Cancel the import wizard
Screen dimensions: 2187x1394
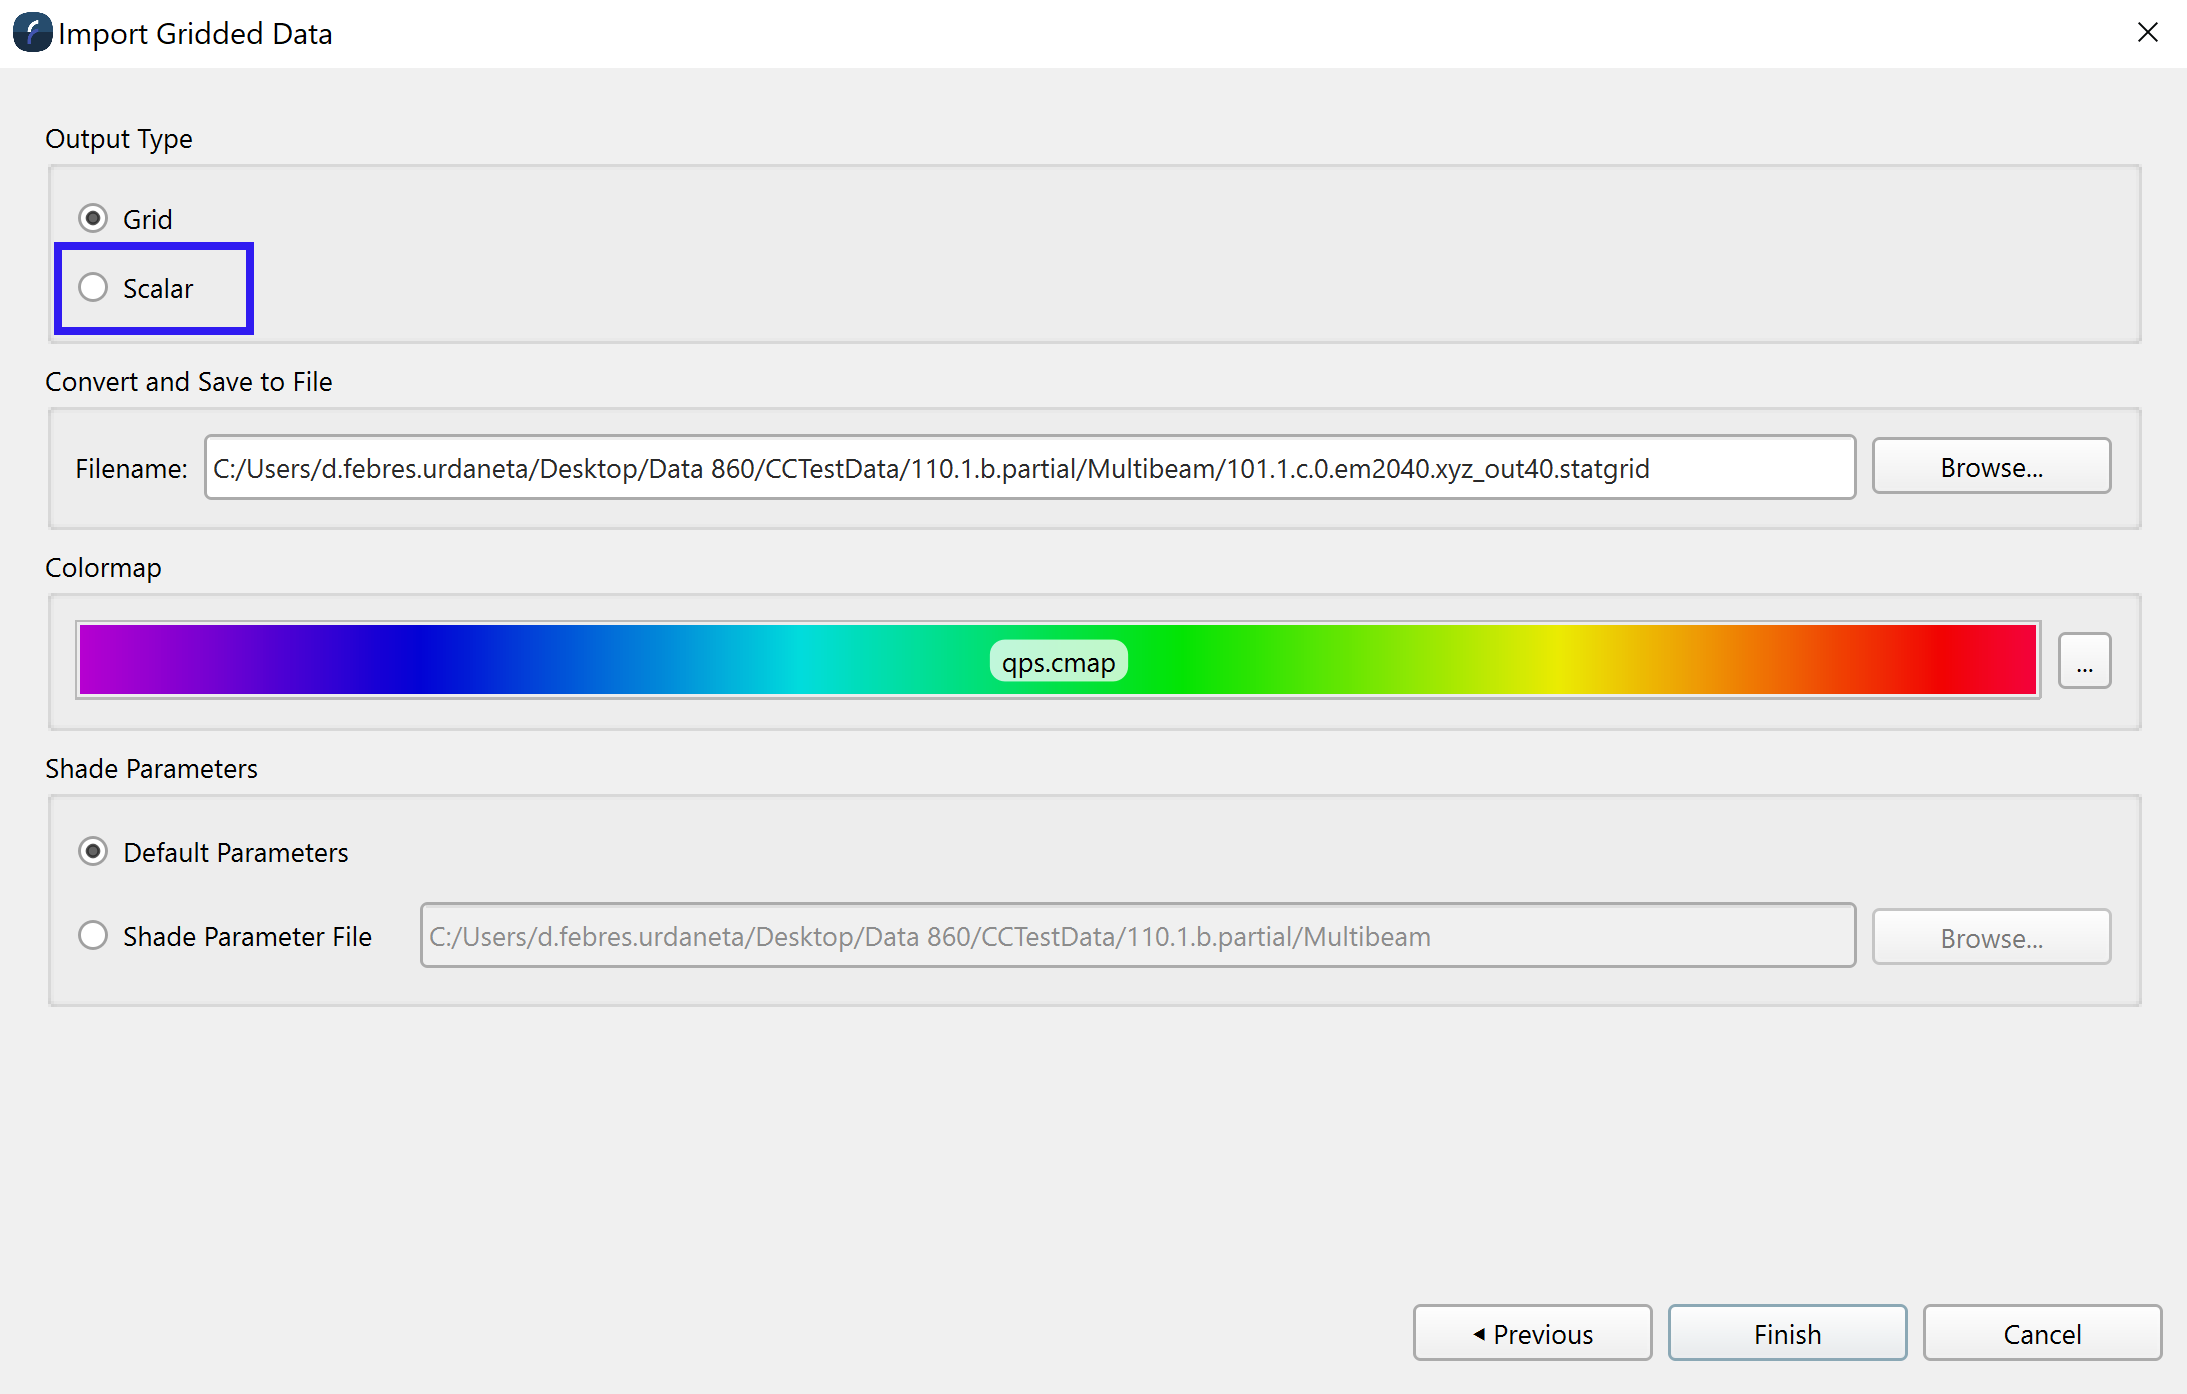2041,1333
